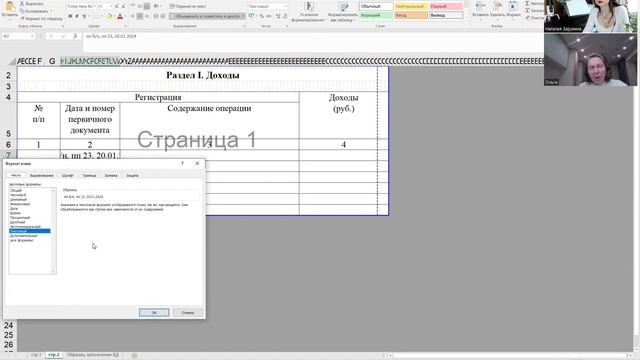This screenshot has height=360, width=640.
Task: Click the fill color bucket icon
Action: [109, 16]
